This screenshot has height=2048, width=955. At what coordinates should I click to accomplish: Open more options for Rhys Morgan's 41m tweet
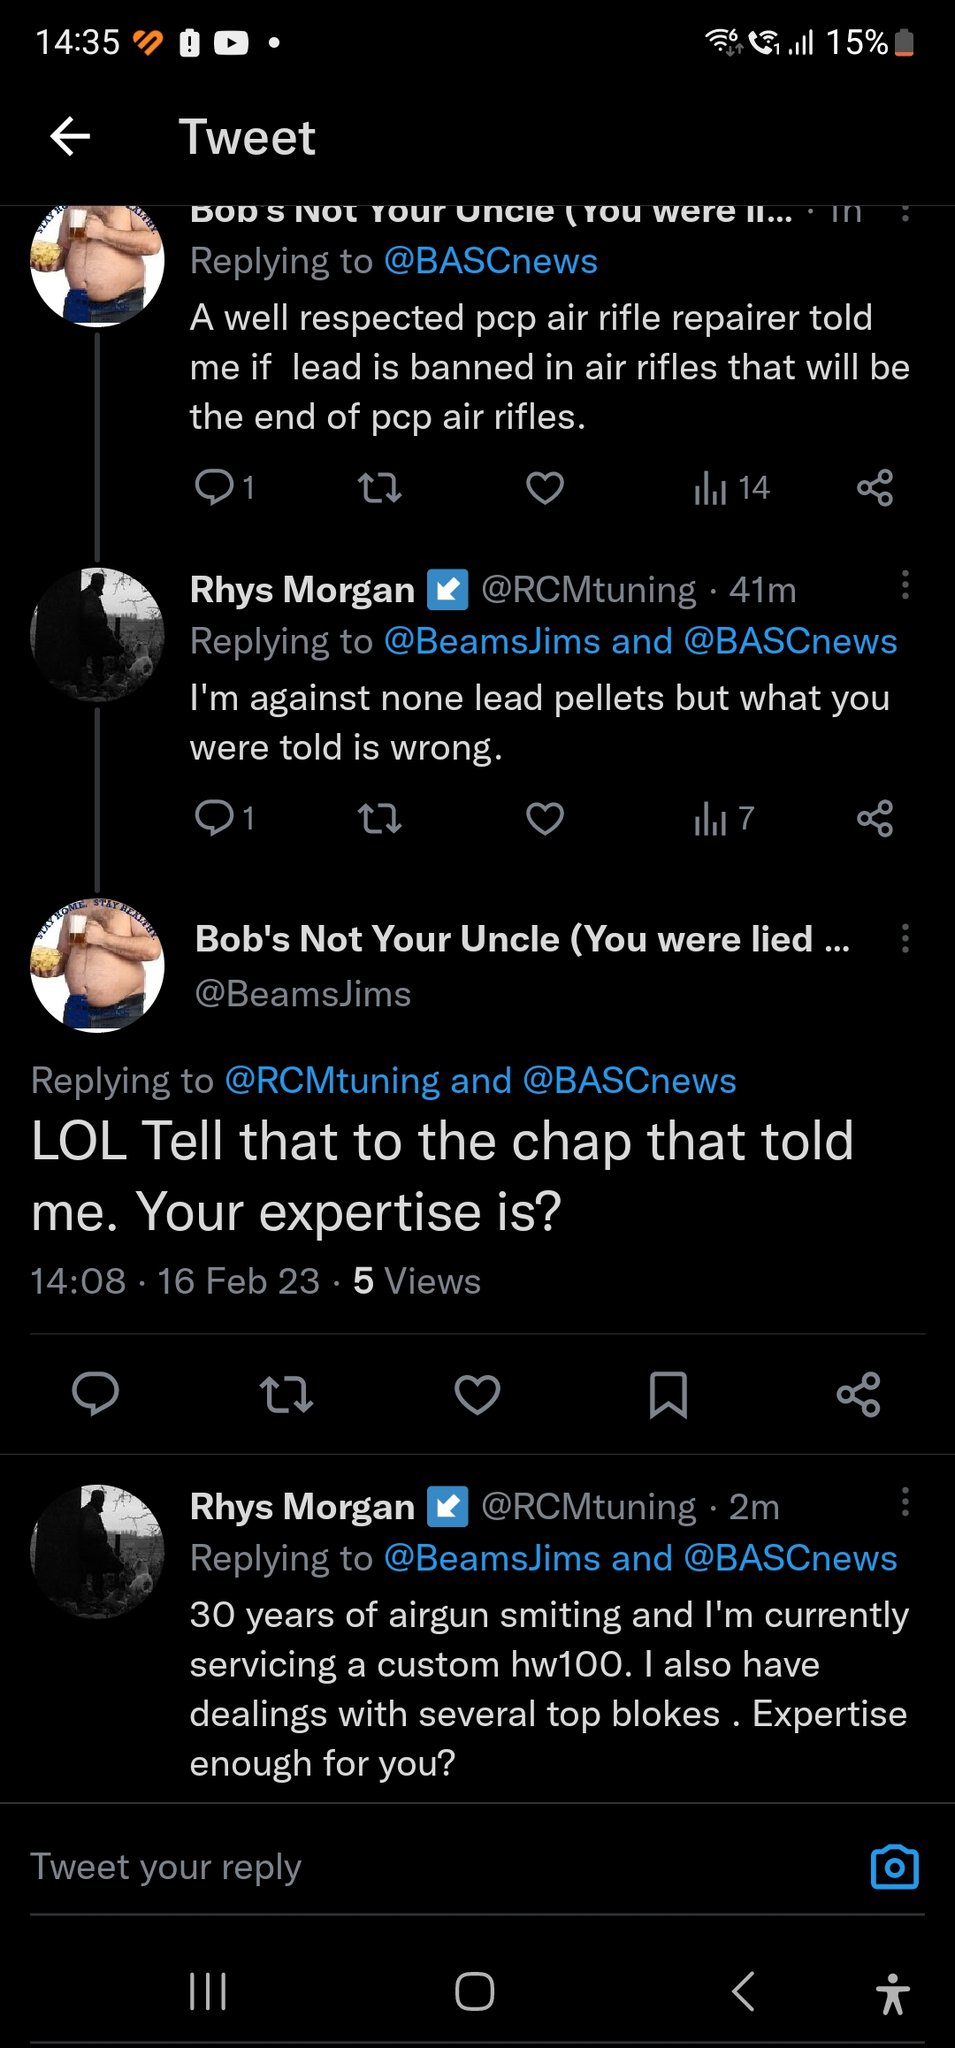[905, 585]
